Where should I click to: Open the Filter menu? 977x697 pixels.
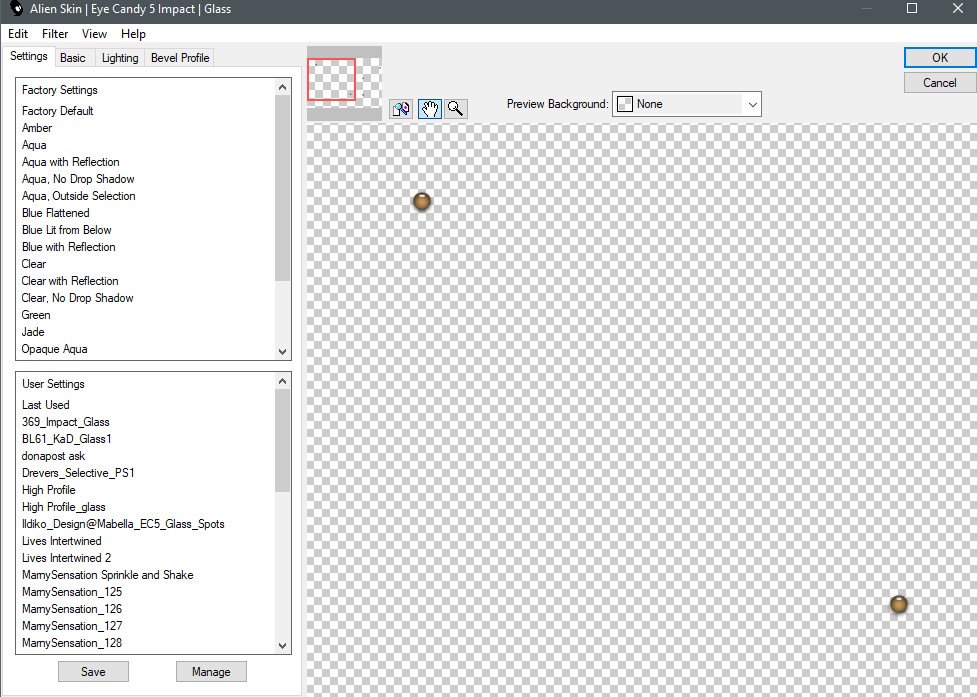coord(55,34)
